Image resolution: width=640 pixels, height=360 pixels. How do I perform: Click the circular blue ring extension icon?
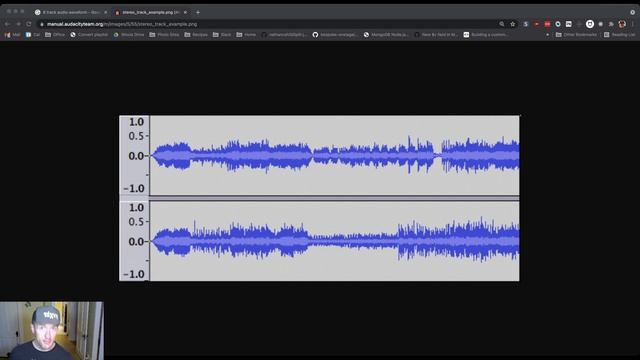[558, 24]
